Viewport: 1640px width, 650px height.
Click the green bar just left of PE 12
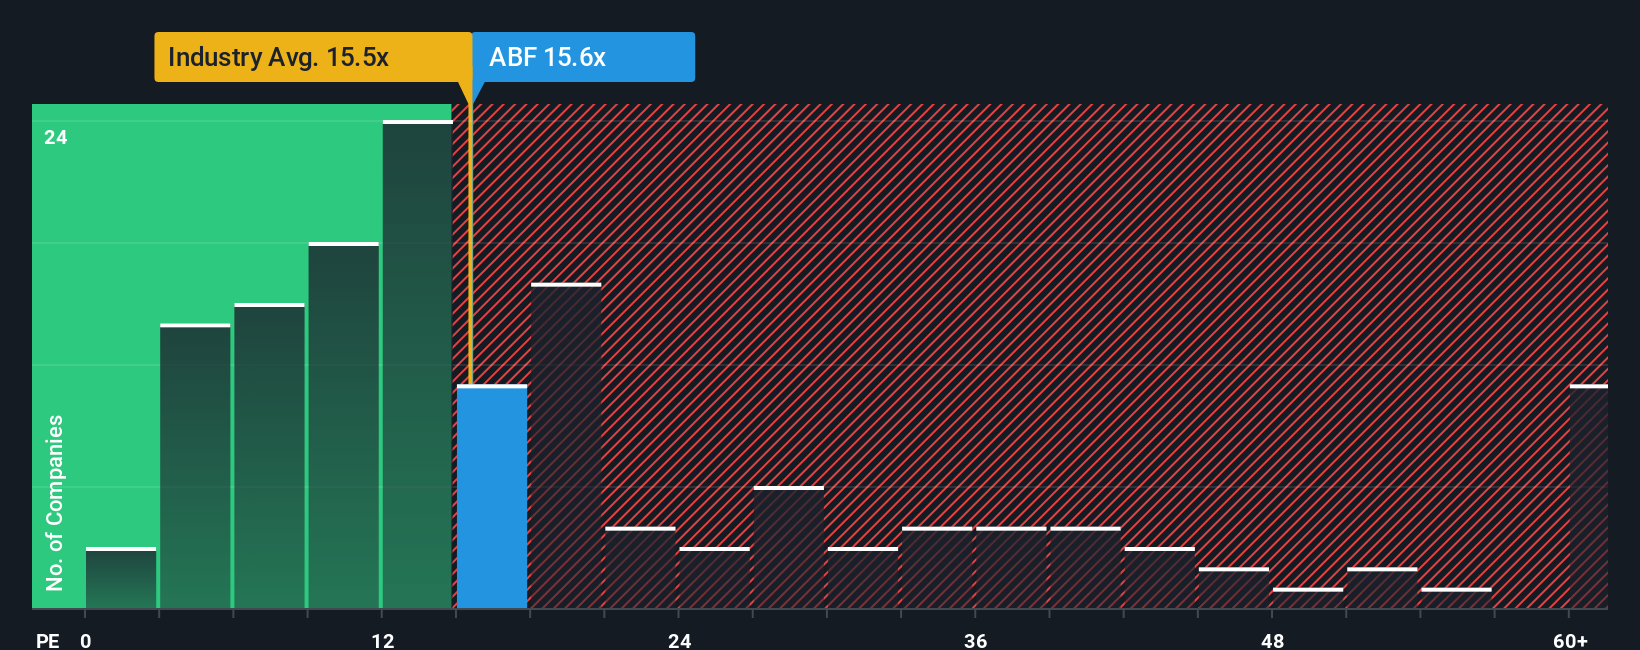[344, 425]
